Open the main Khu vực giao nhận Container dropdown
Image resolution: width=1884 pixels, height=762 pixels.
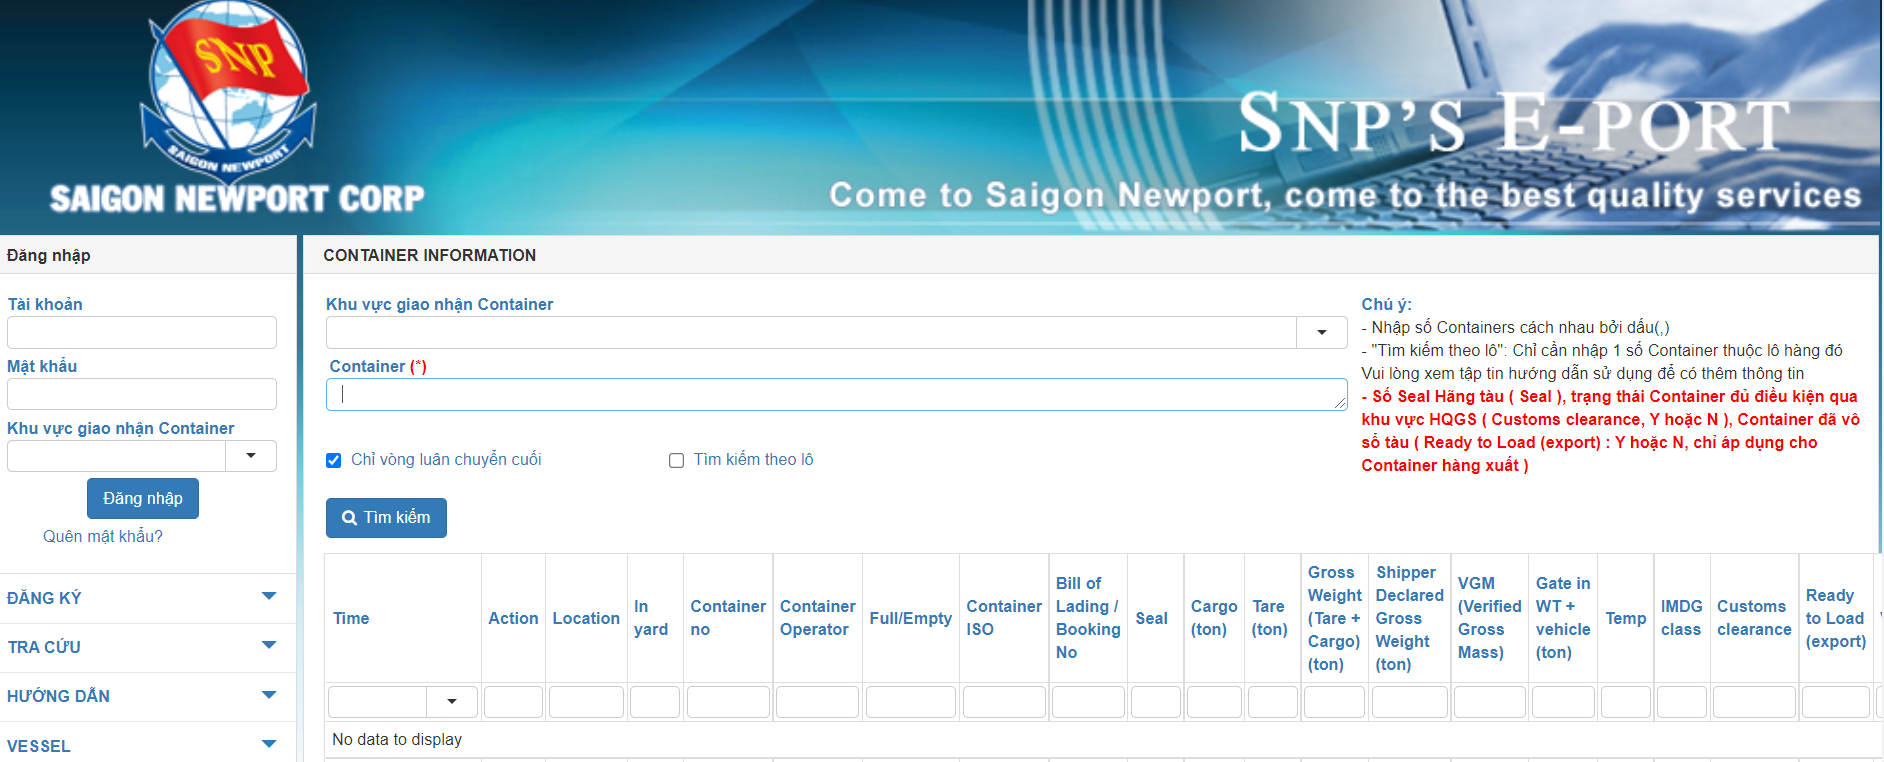click(1322, 333)
